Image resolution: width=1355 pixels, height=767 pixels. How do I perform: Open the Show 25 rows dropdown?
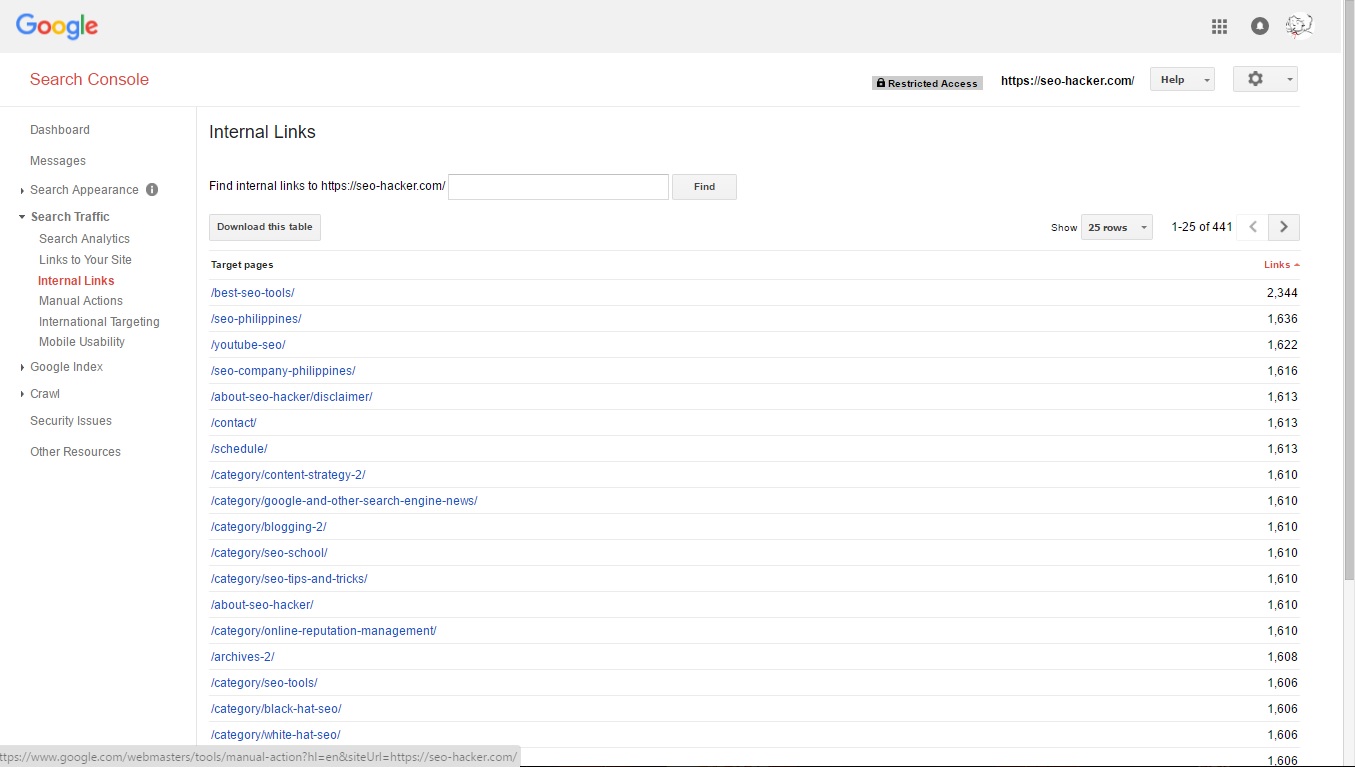point(1116,227)
